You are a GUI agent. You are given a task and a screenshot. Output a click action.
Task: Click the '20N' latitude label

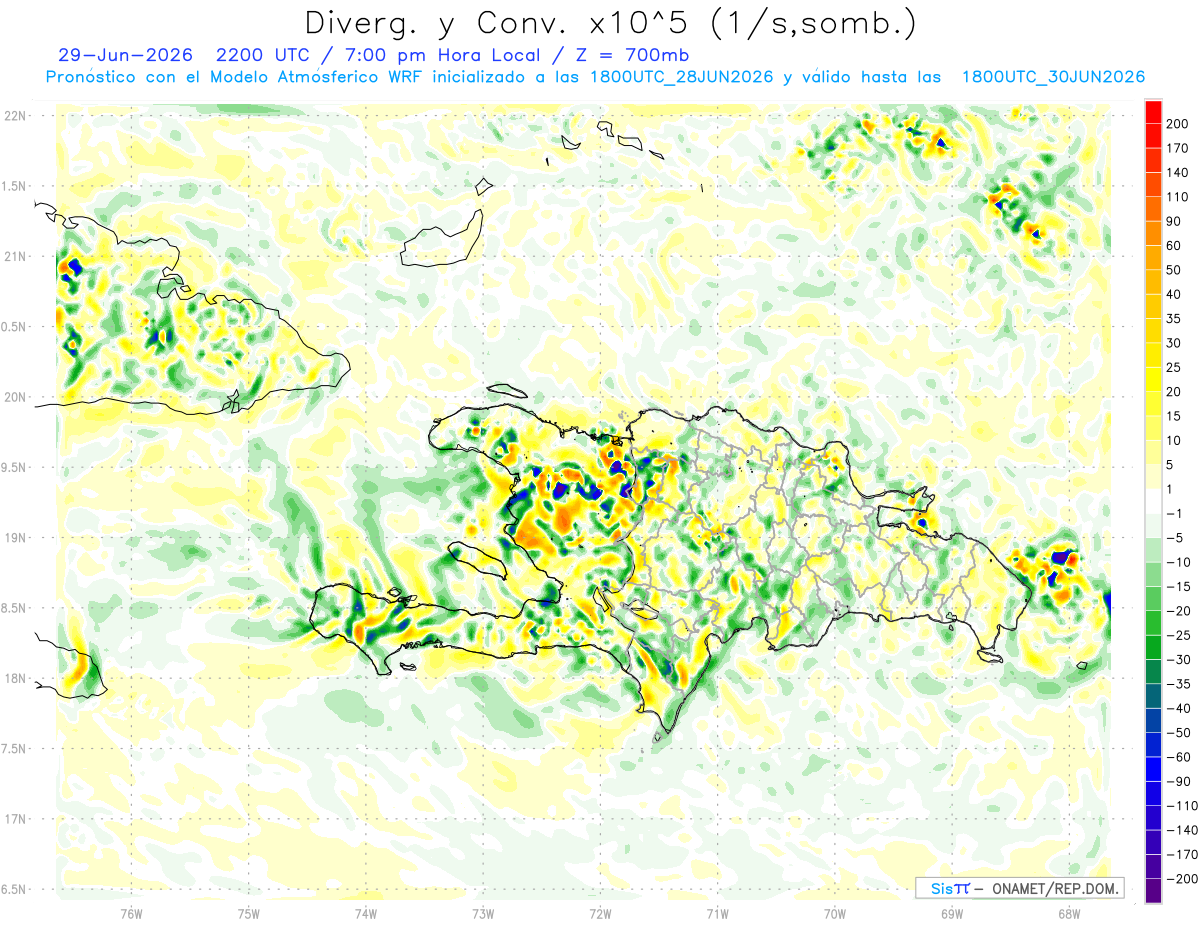[x=14, y=397]
